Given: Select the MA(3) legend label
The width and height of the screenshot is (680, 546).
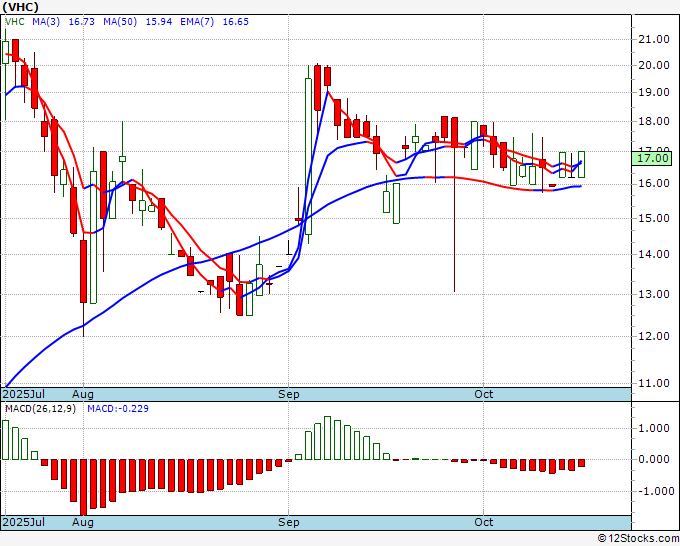Looking at the screenshot, I should (46, 22).
